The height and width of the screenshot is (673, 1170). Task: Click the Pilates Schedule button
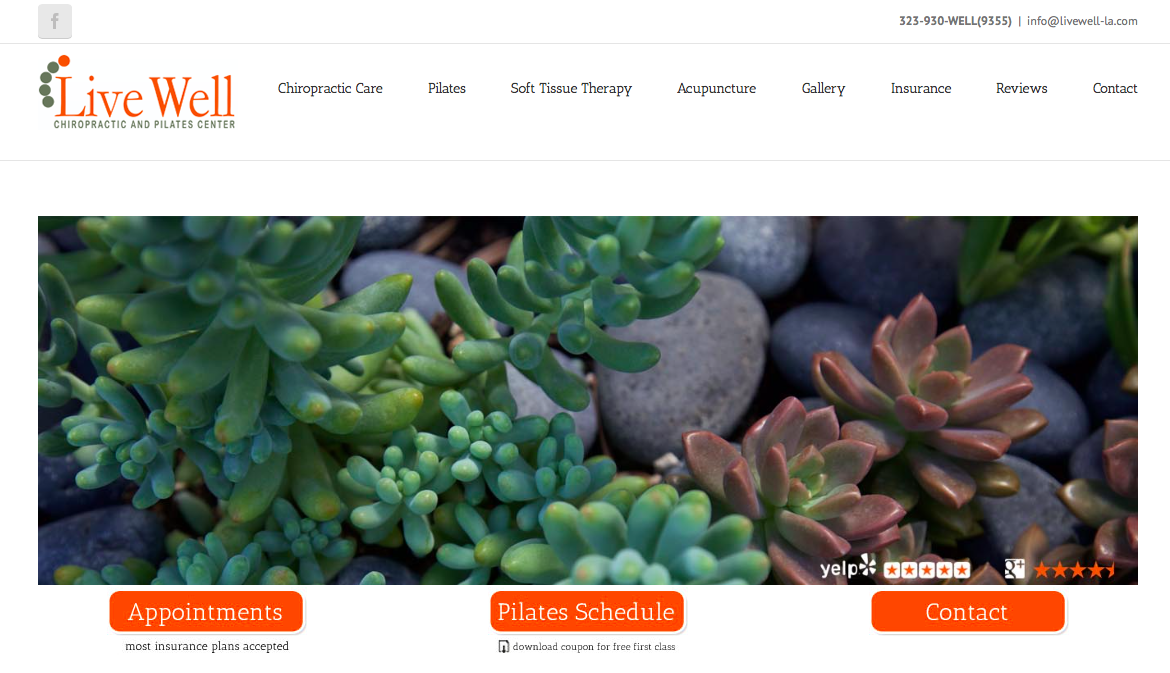[586, 612]
